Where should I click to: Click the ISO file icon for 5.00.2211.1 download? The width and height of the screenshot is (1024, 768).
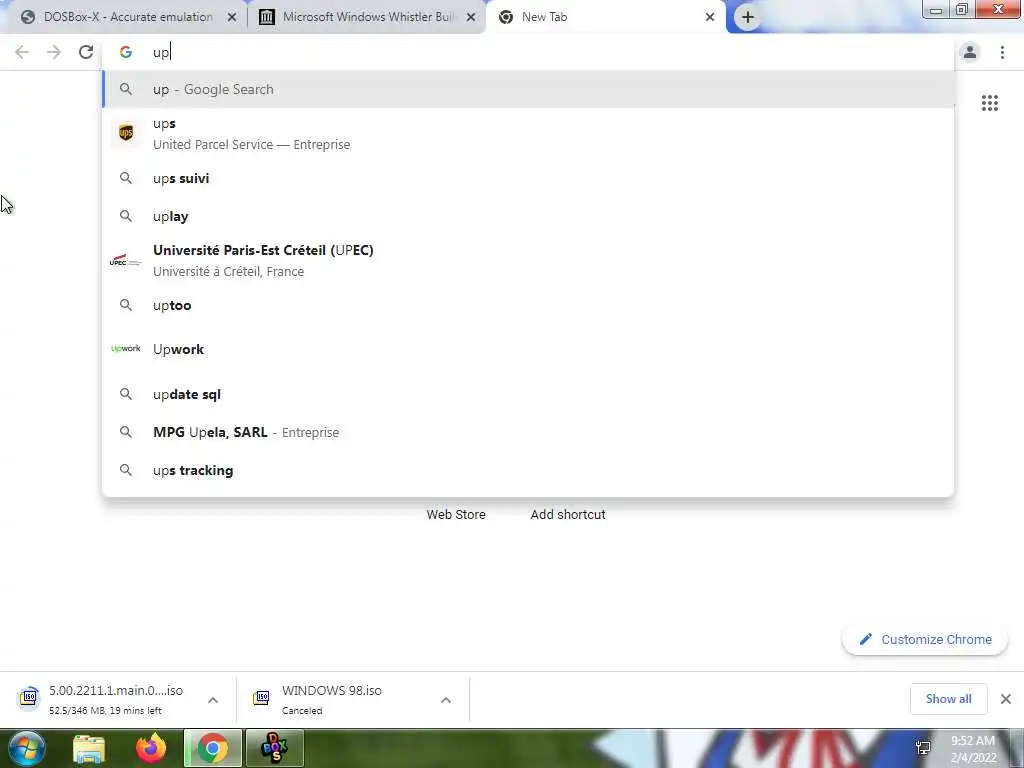point(29,697)
